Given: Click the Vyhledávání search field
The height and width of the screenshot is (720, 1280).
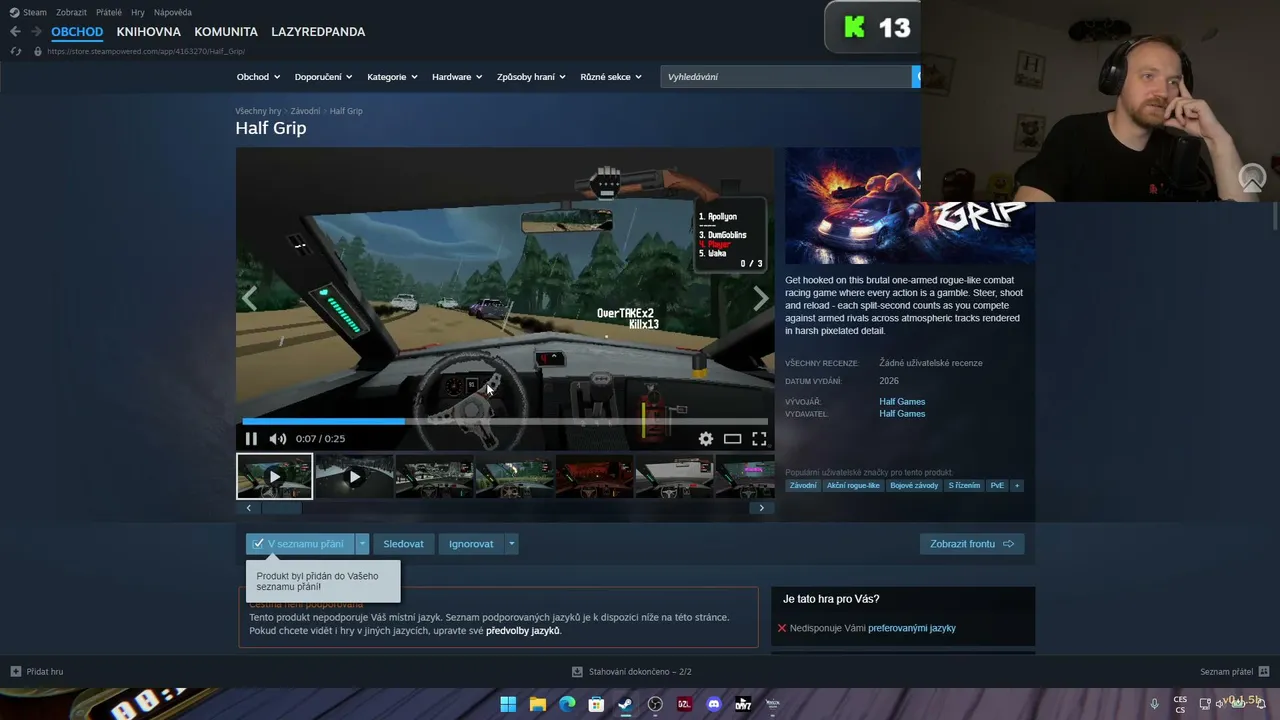Looking at the screenshot, I should coord(785,77).
